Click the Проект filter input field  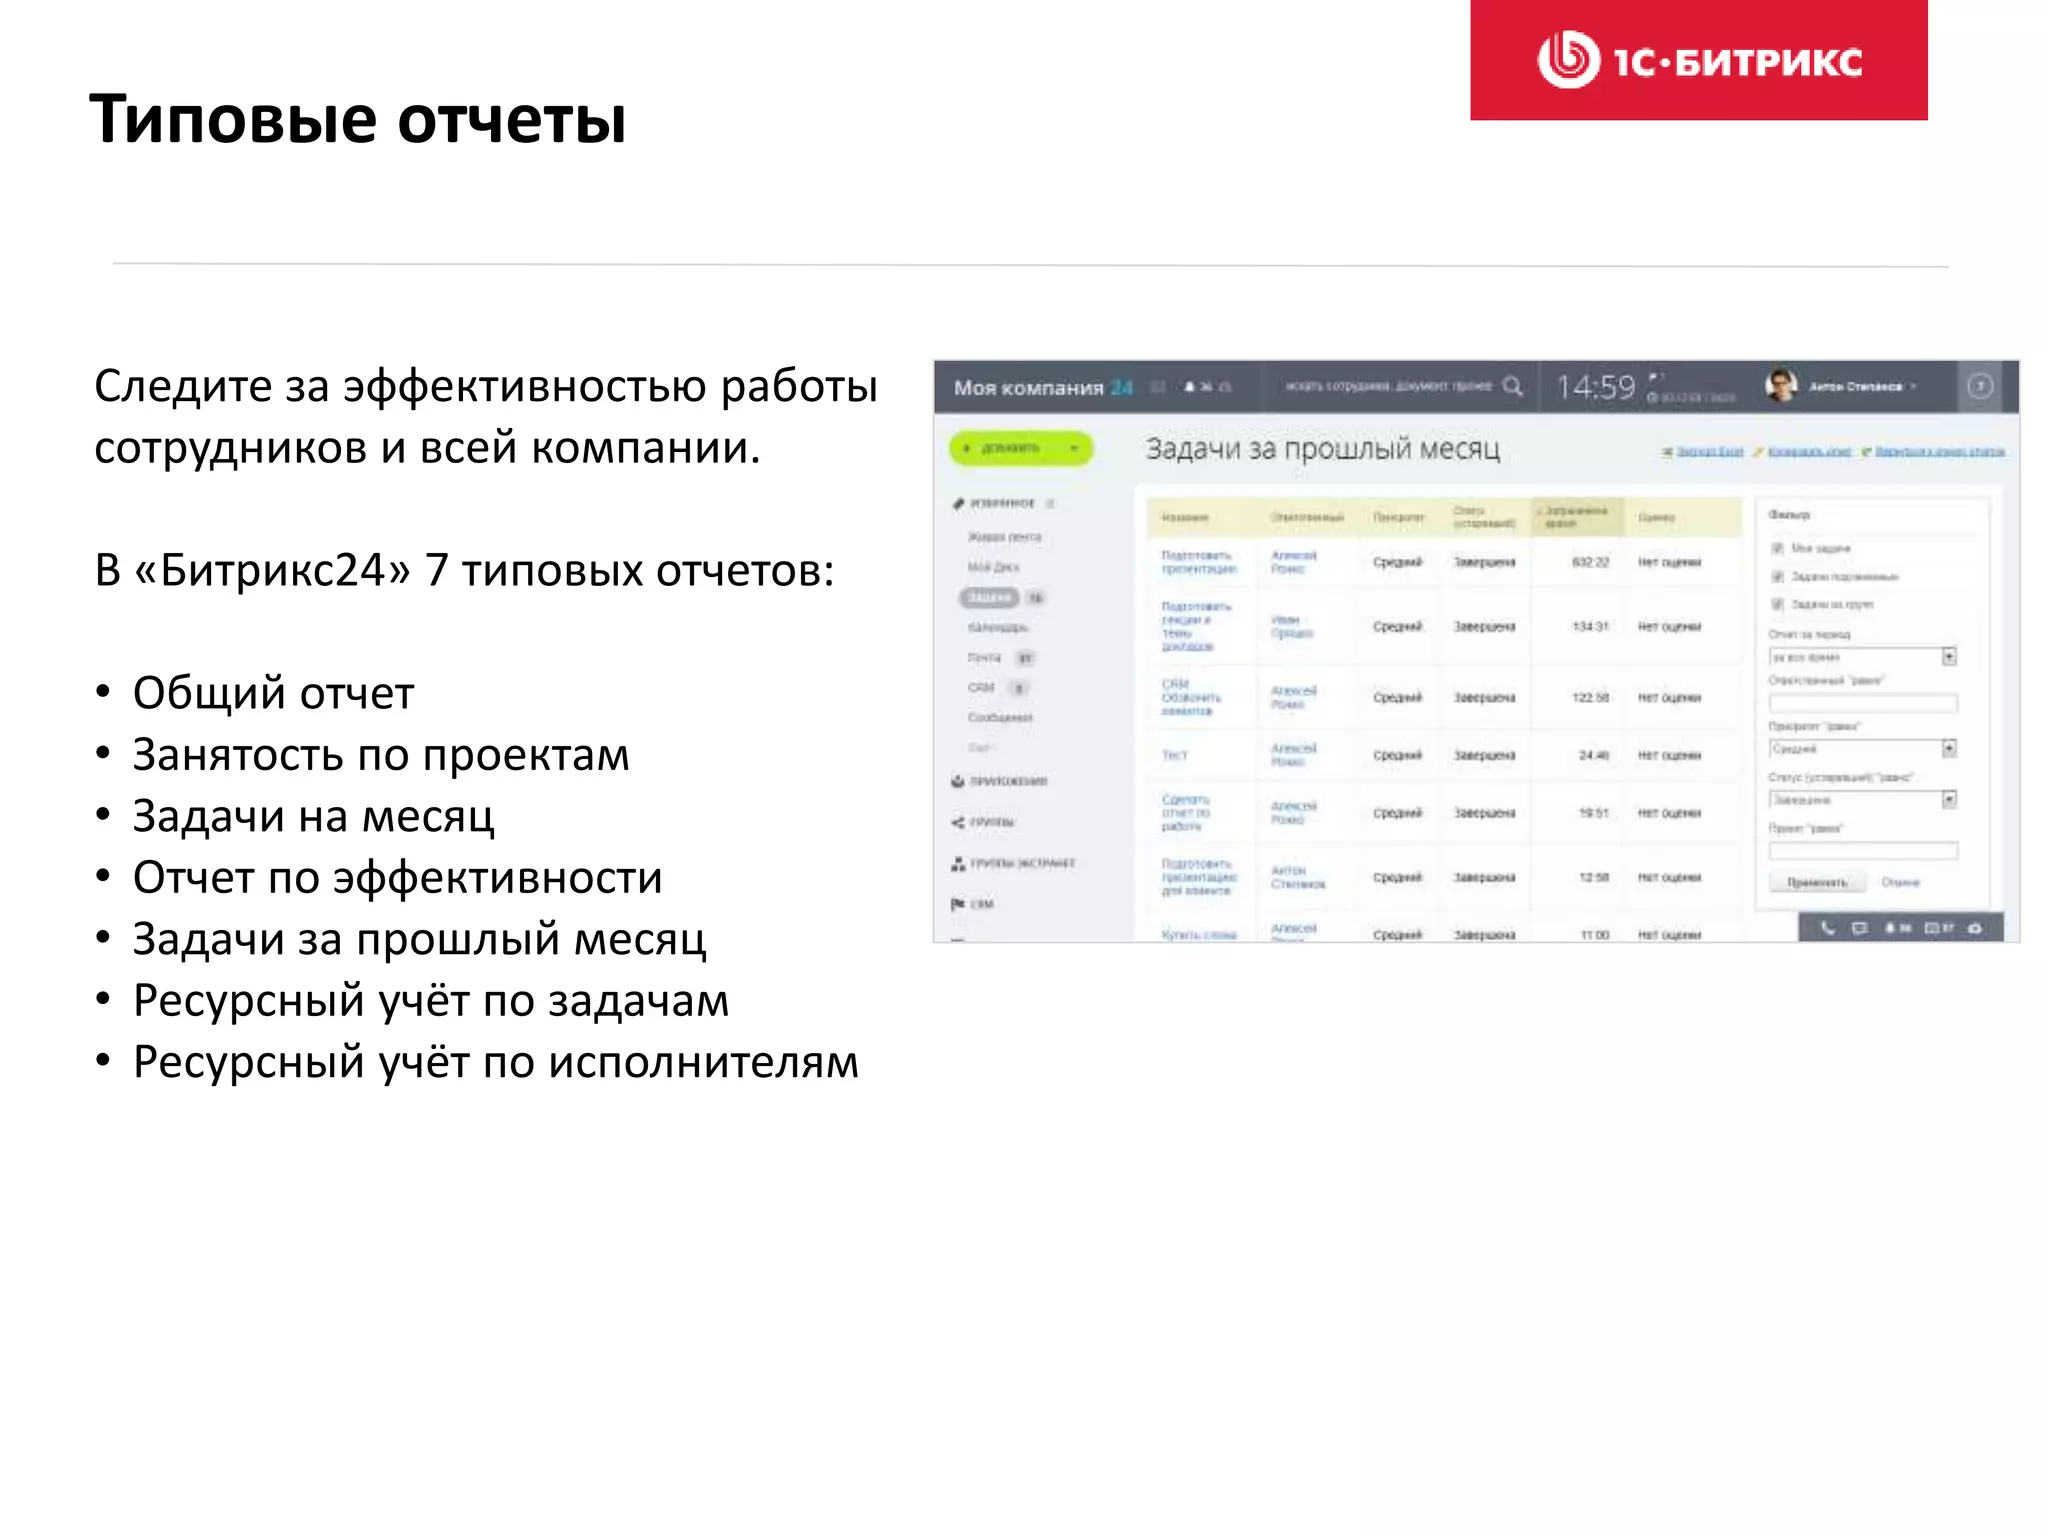(1863, 850)
